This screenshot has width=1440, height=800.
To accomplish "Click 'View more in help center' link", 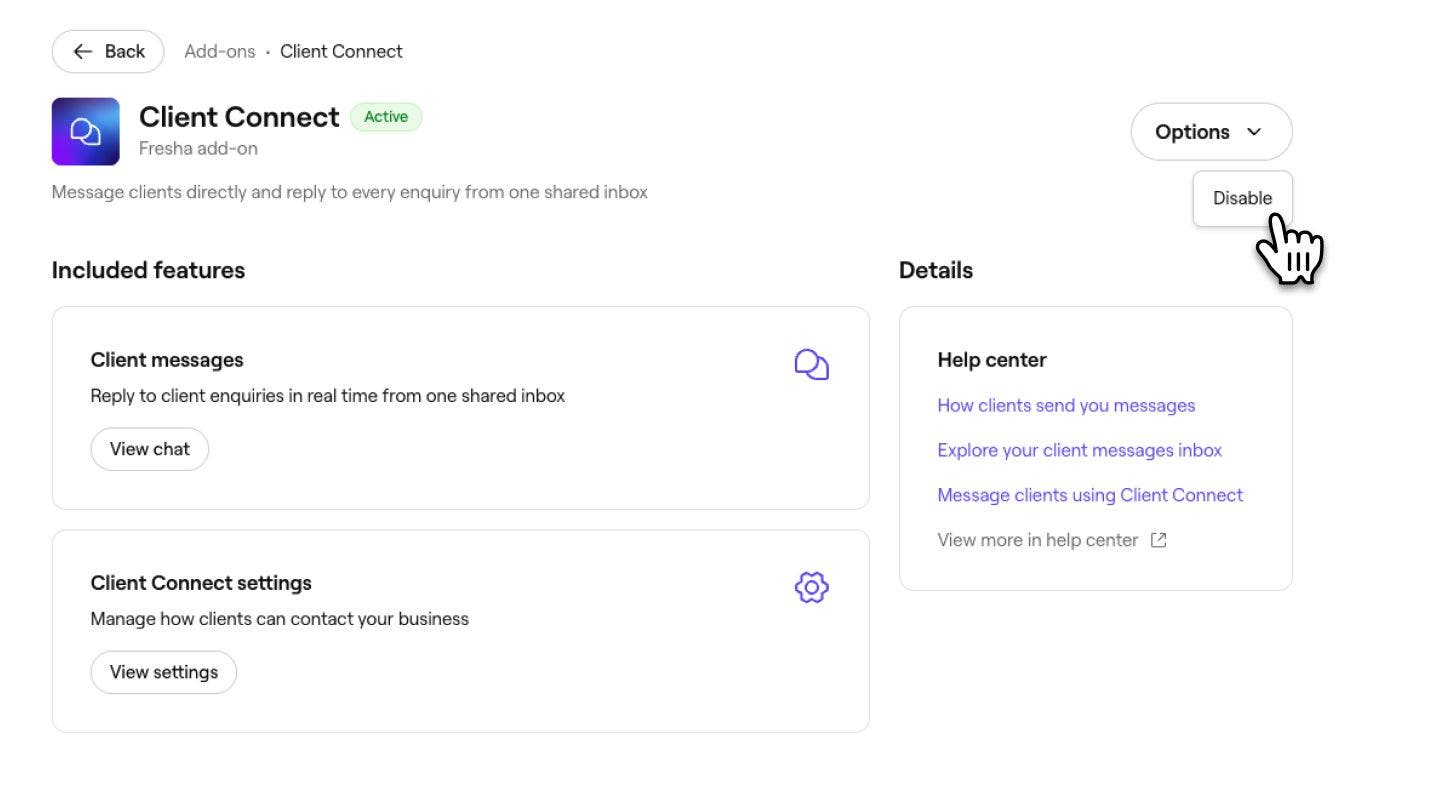I will point(1038,540).
